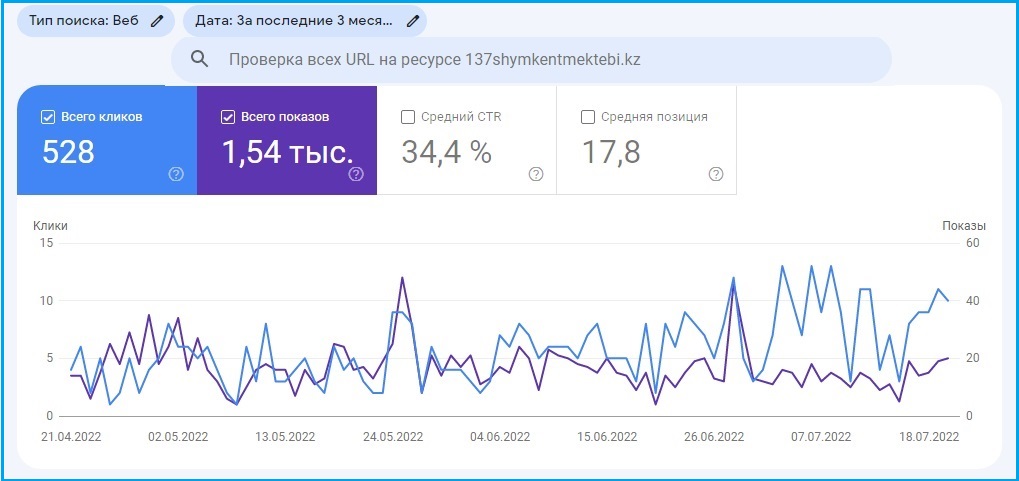Uncheck the Всего показов checkbox
The height and width of the screenshot is (481, 1019).
[227, 118]
